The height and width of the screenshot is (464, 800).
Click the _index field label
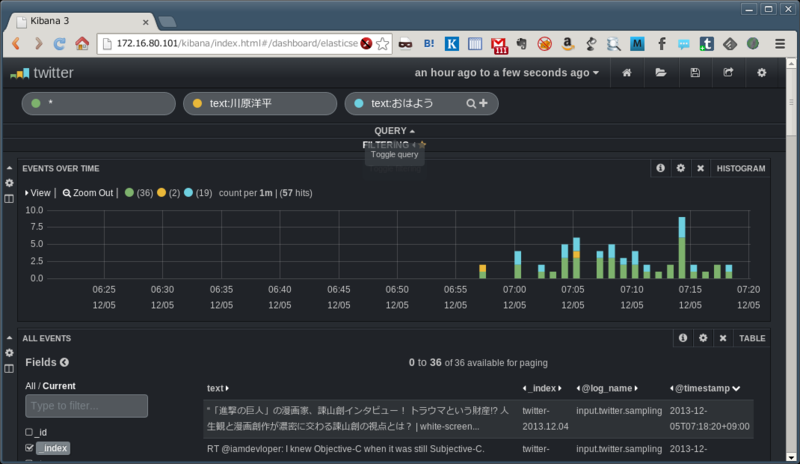53,448
